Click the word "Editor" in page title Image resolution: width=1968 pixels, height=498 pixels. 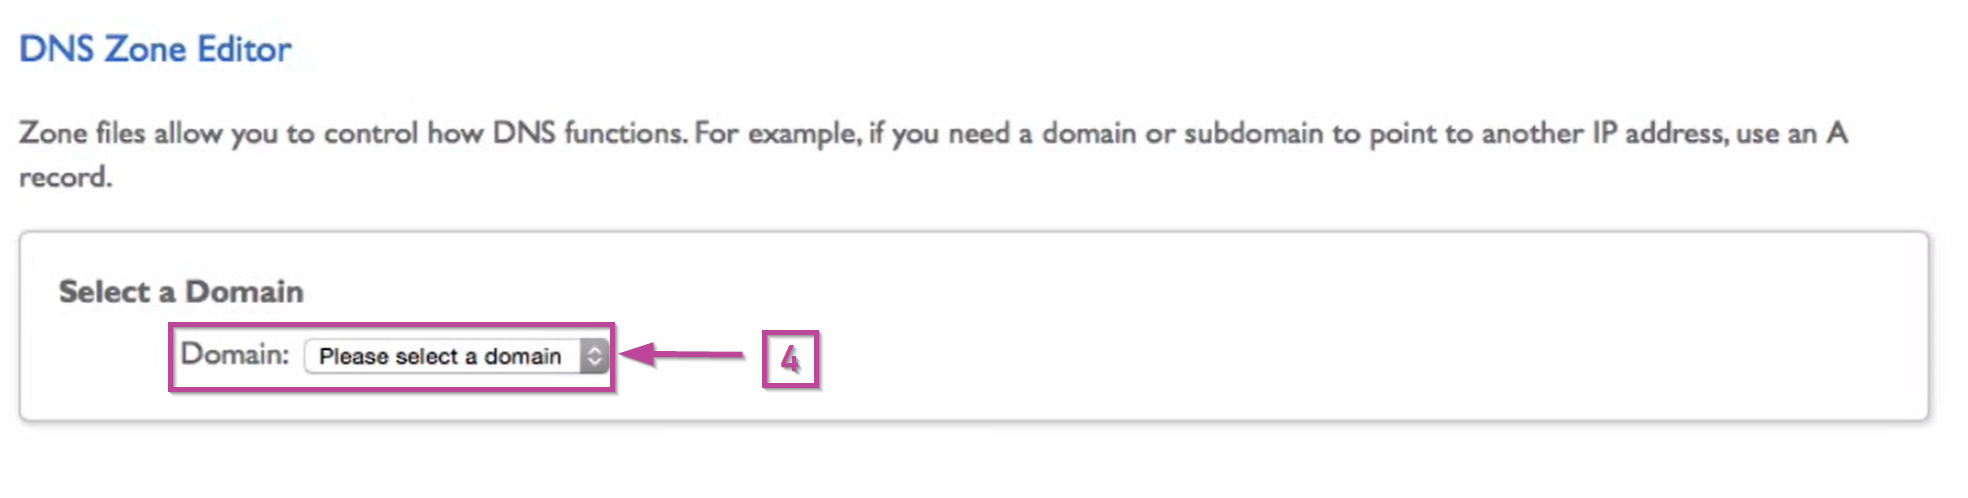pos(244,49)
